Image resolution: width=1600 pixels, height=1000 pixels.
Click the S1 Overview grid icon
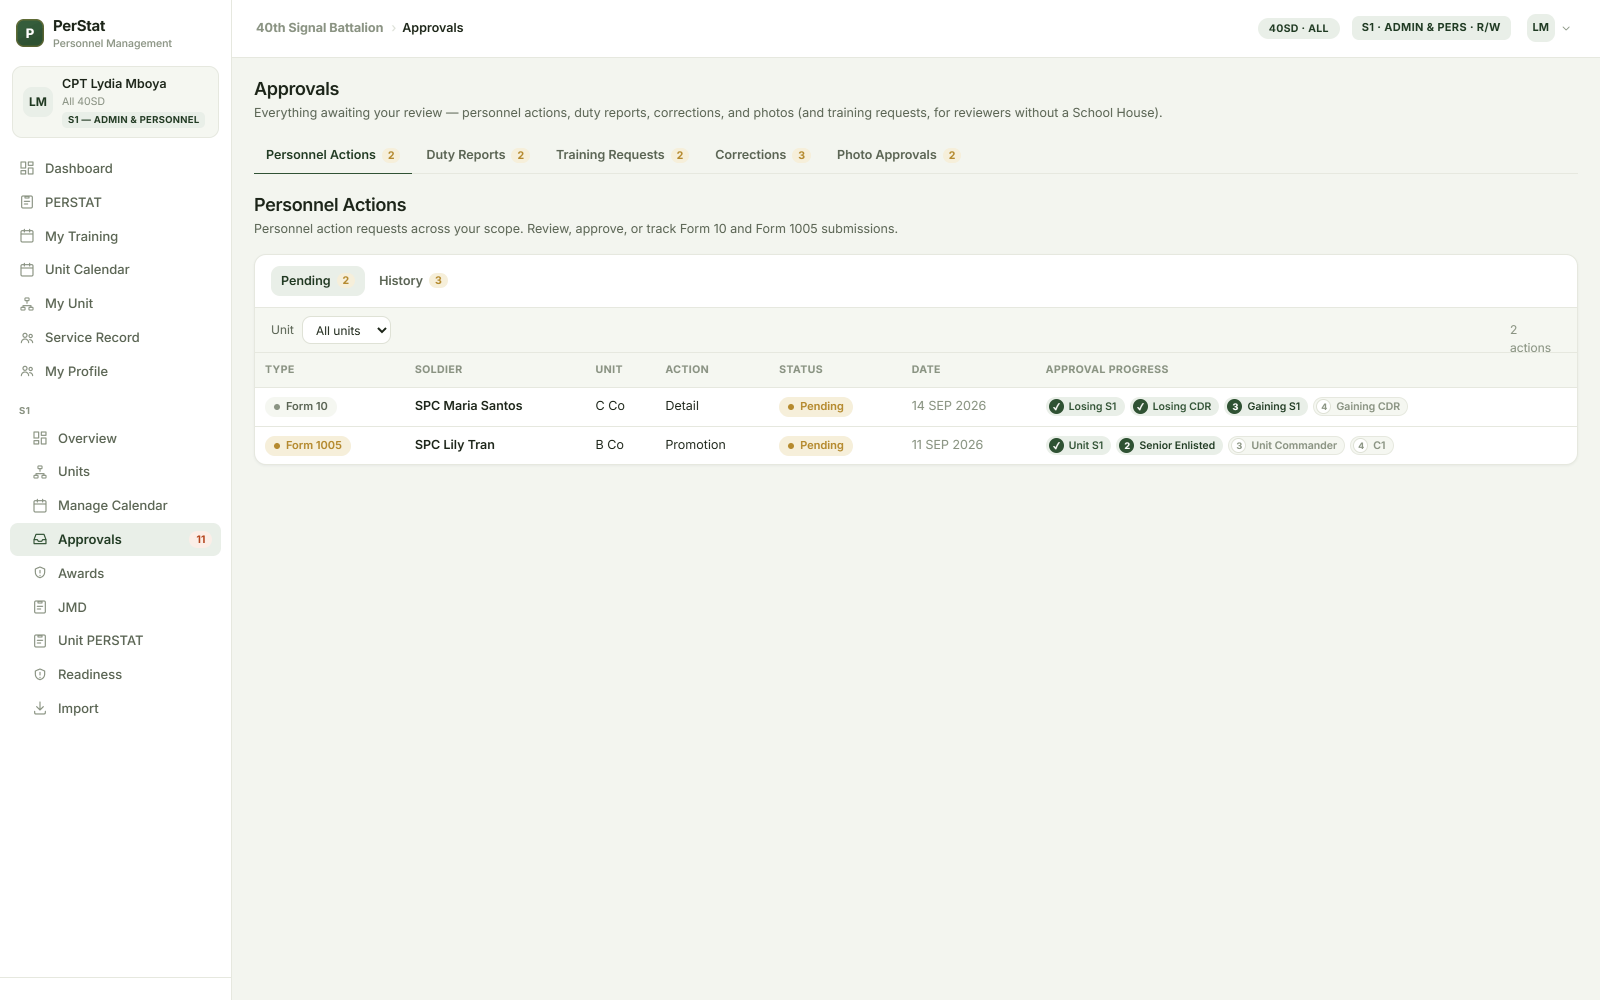pyautogui.click(x=40, y=438)
